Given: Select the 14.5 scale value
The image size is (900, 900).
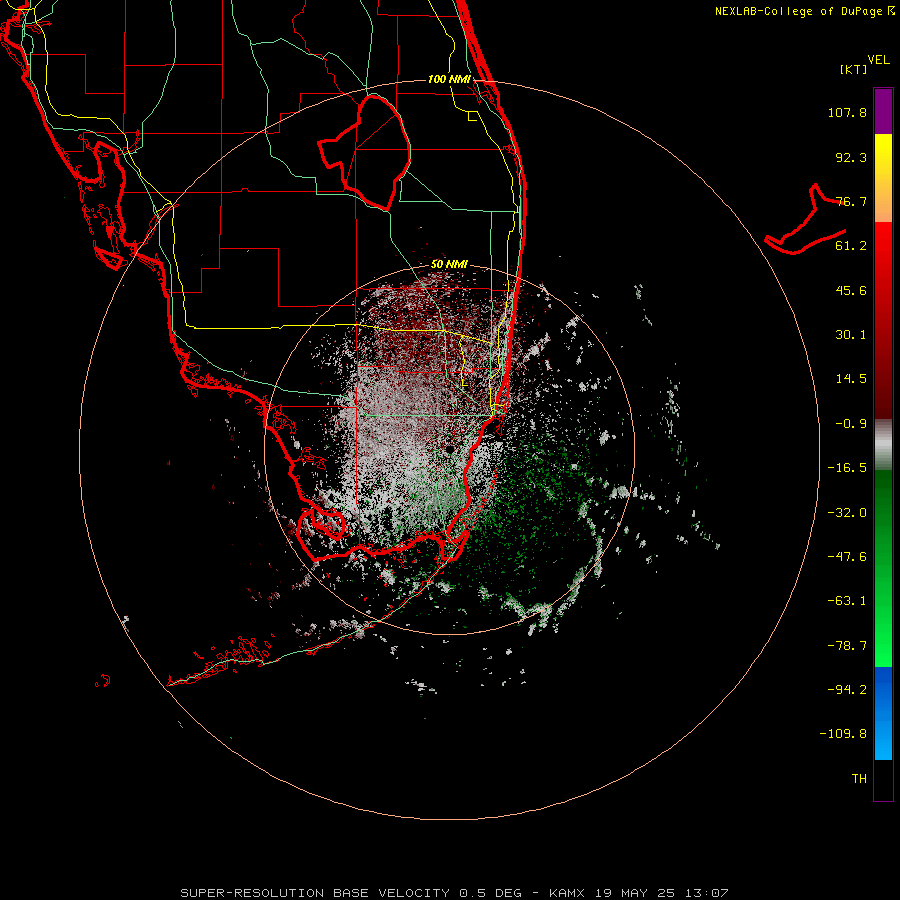Looking at the screenshot, I should pos(851,379).
